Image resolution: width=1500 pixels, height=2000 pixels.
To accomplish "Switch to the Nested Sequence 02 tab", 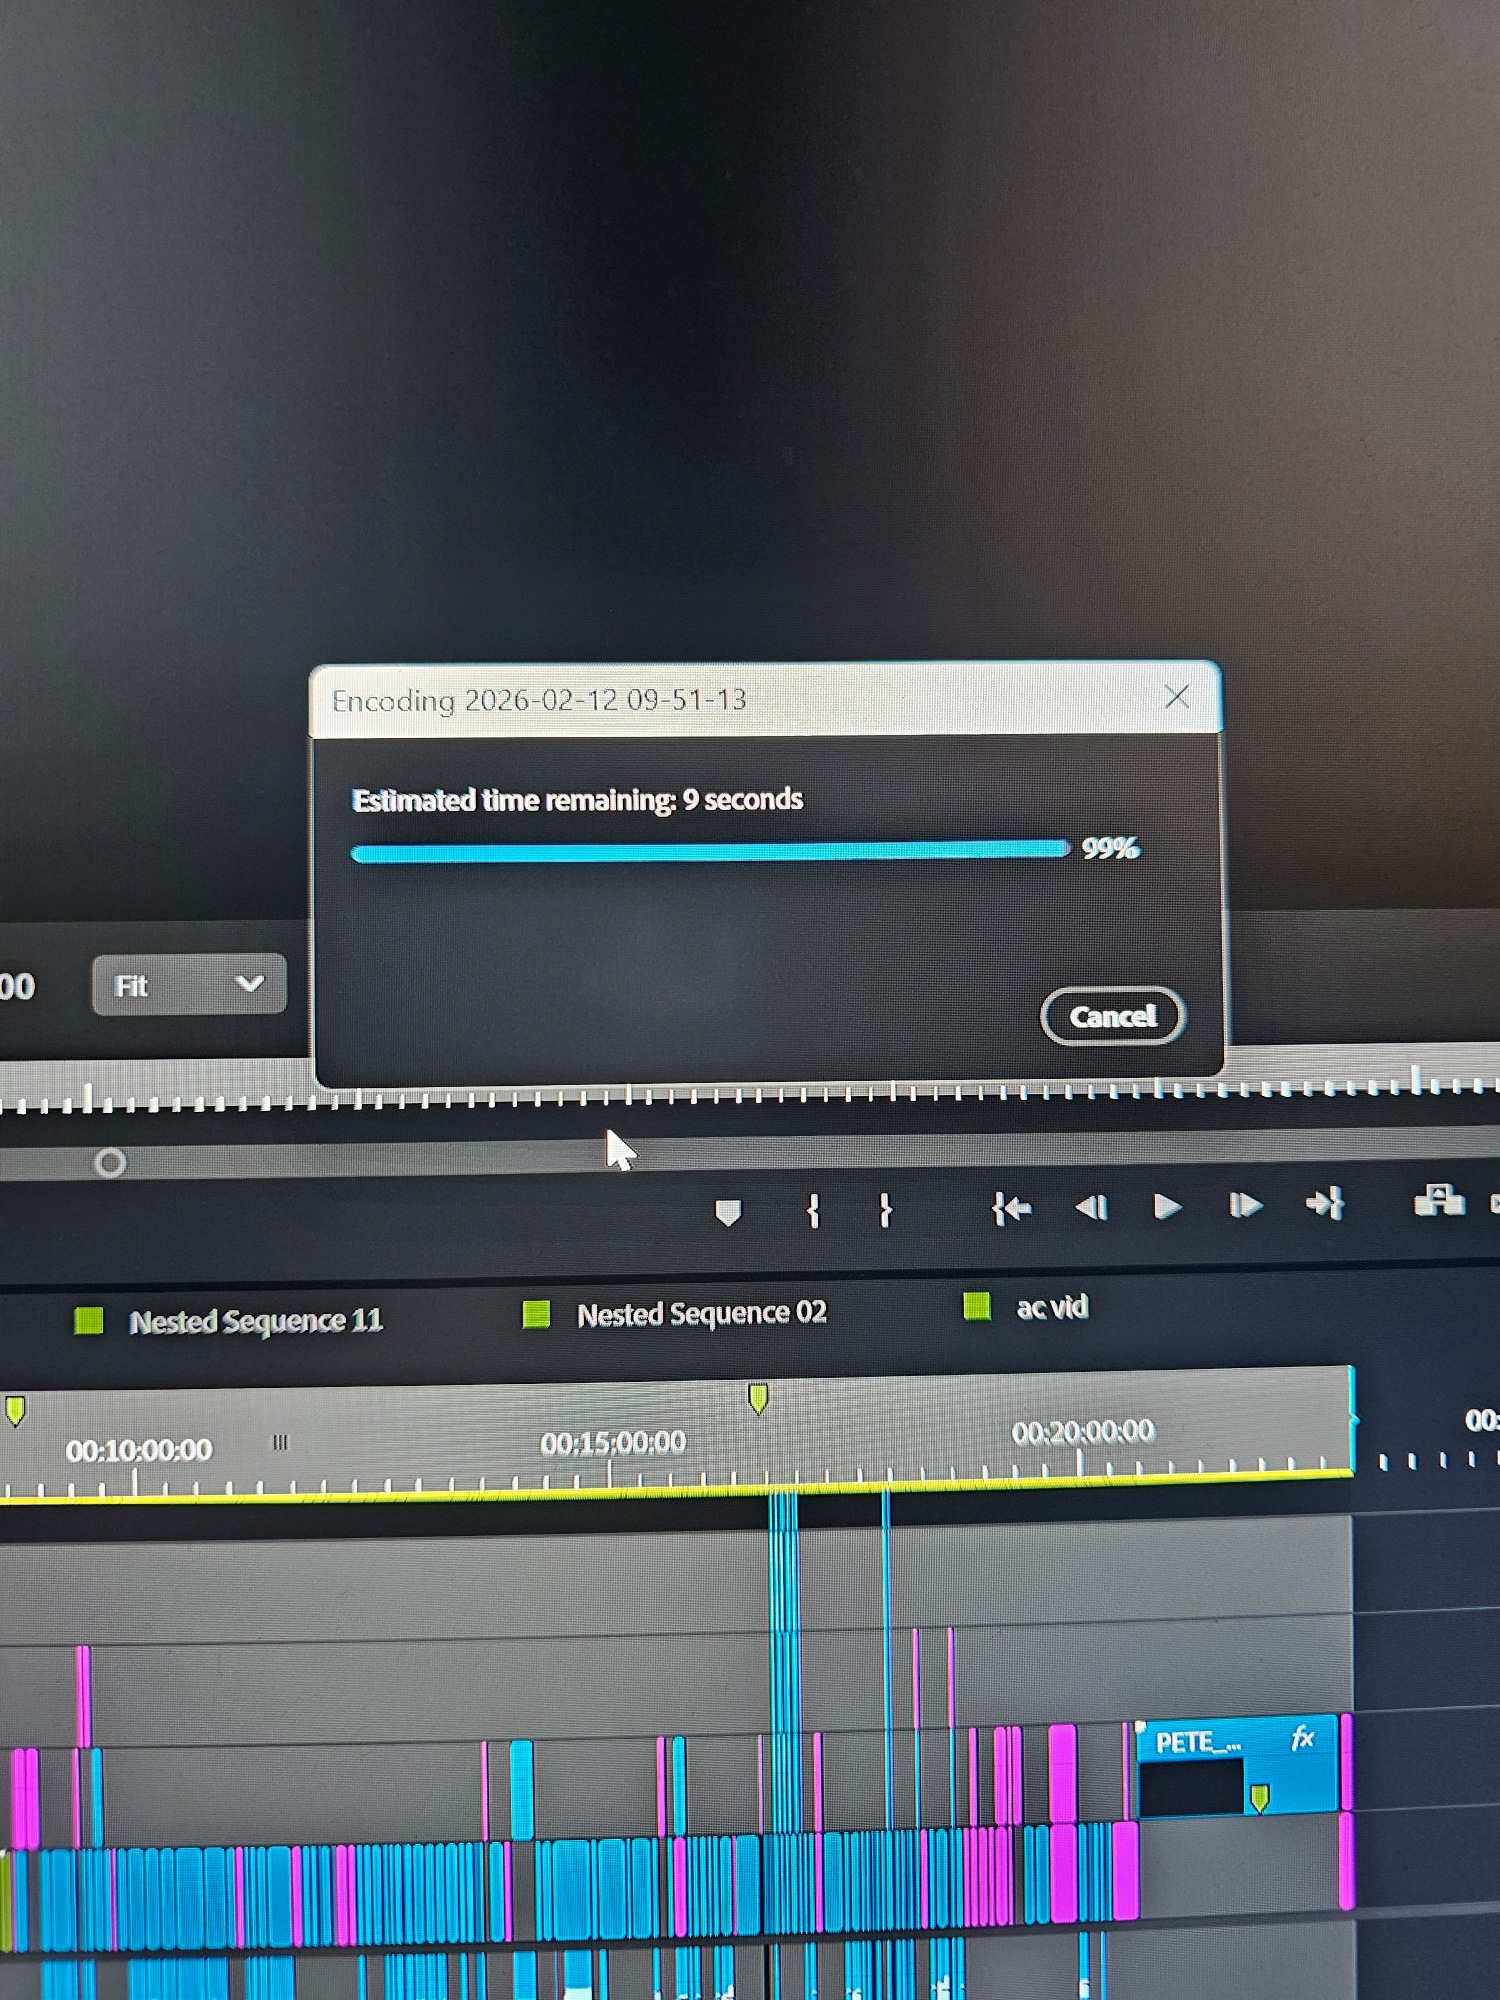I will tap(701, 1314).
